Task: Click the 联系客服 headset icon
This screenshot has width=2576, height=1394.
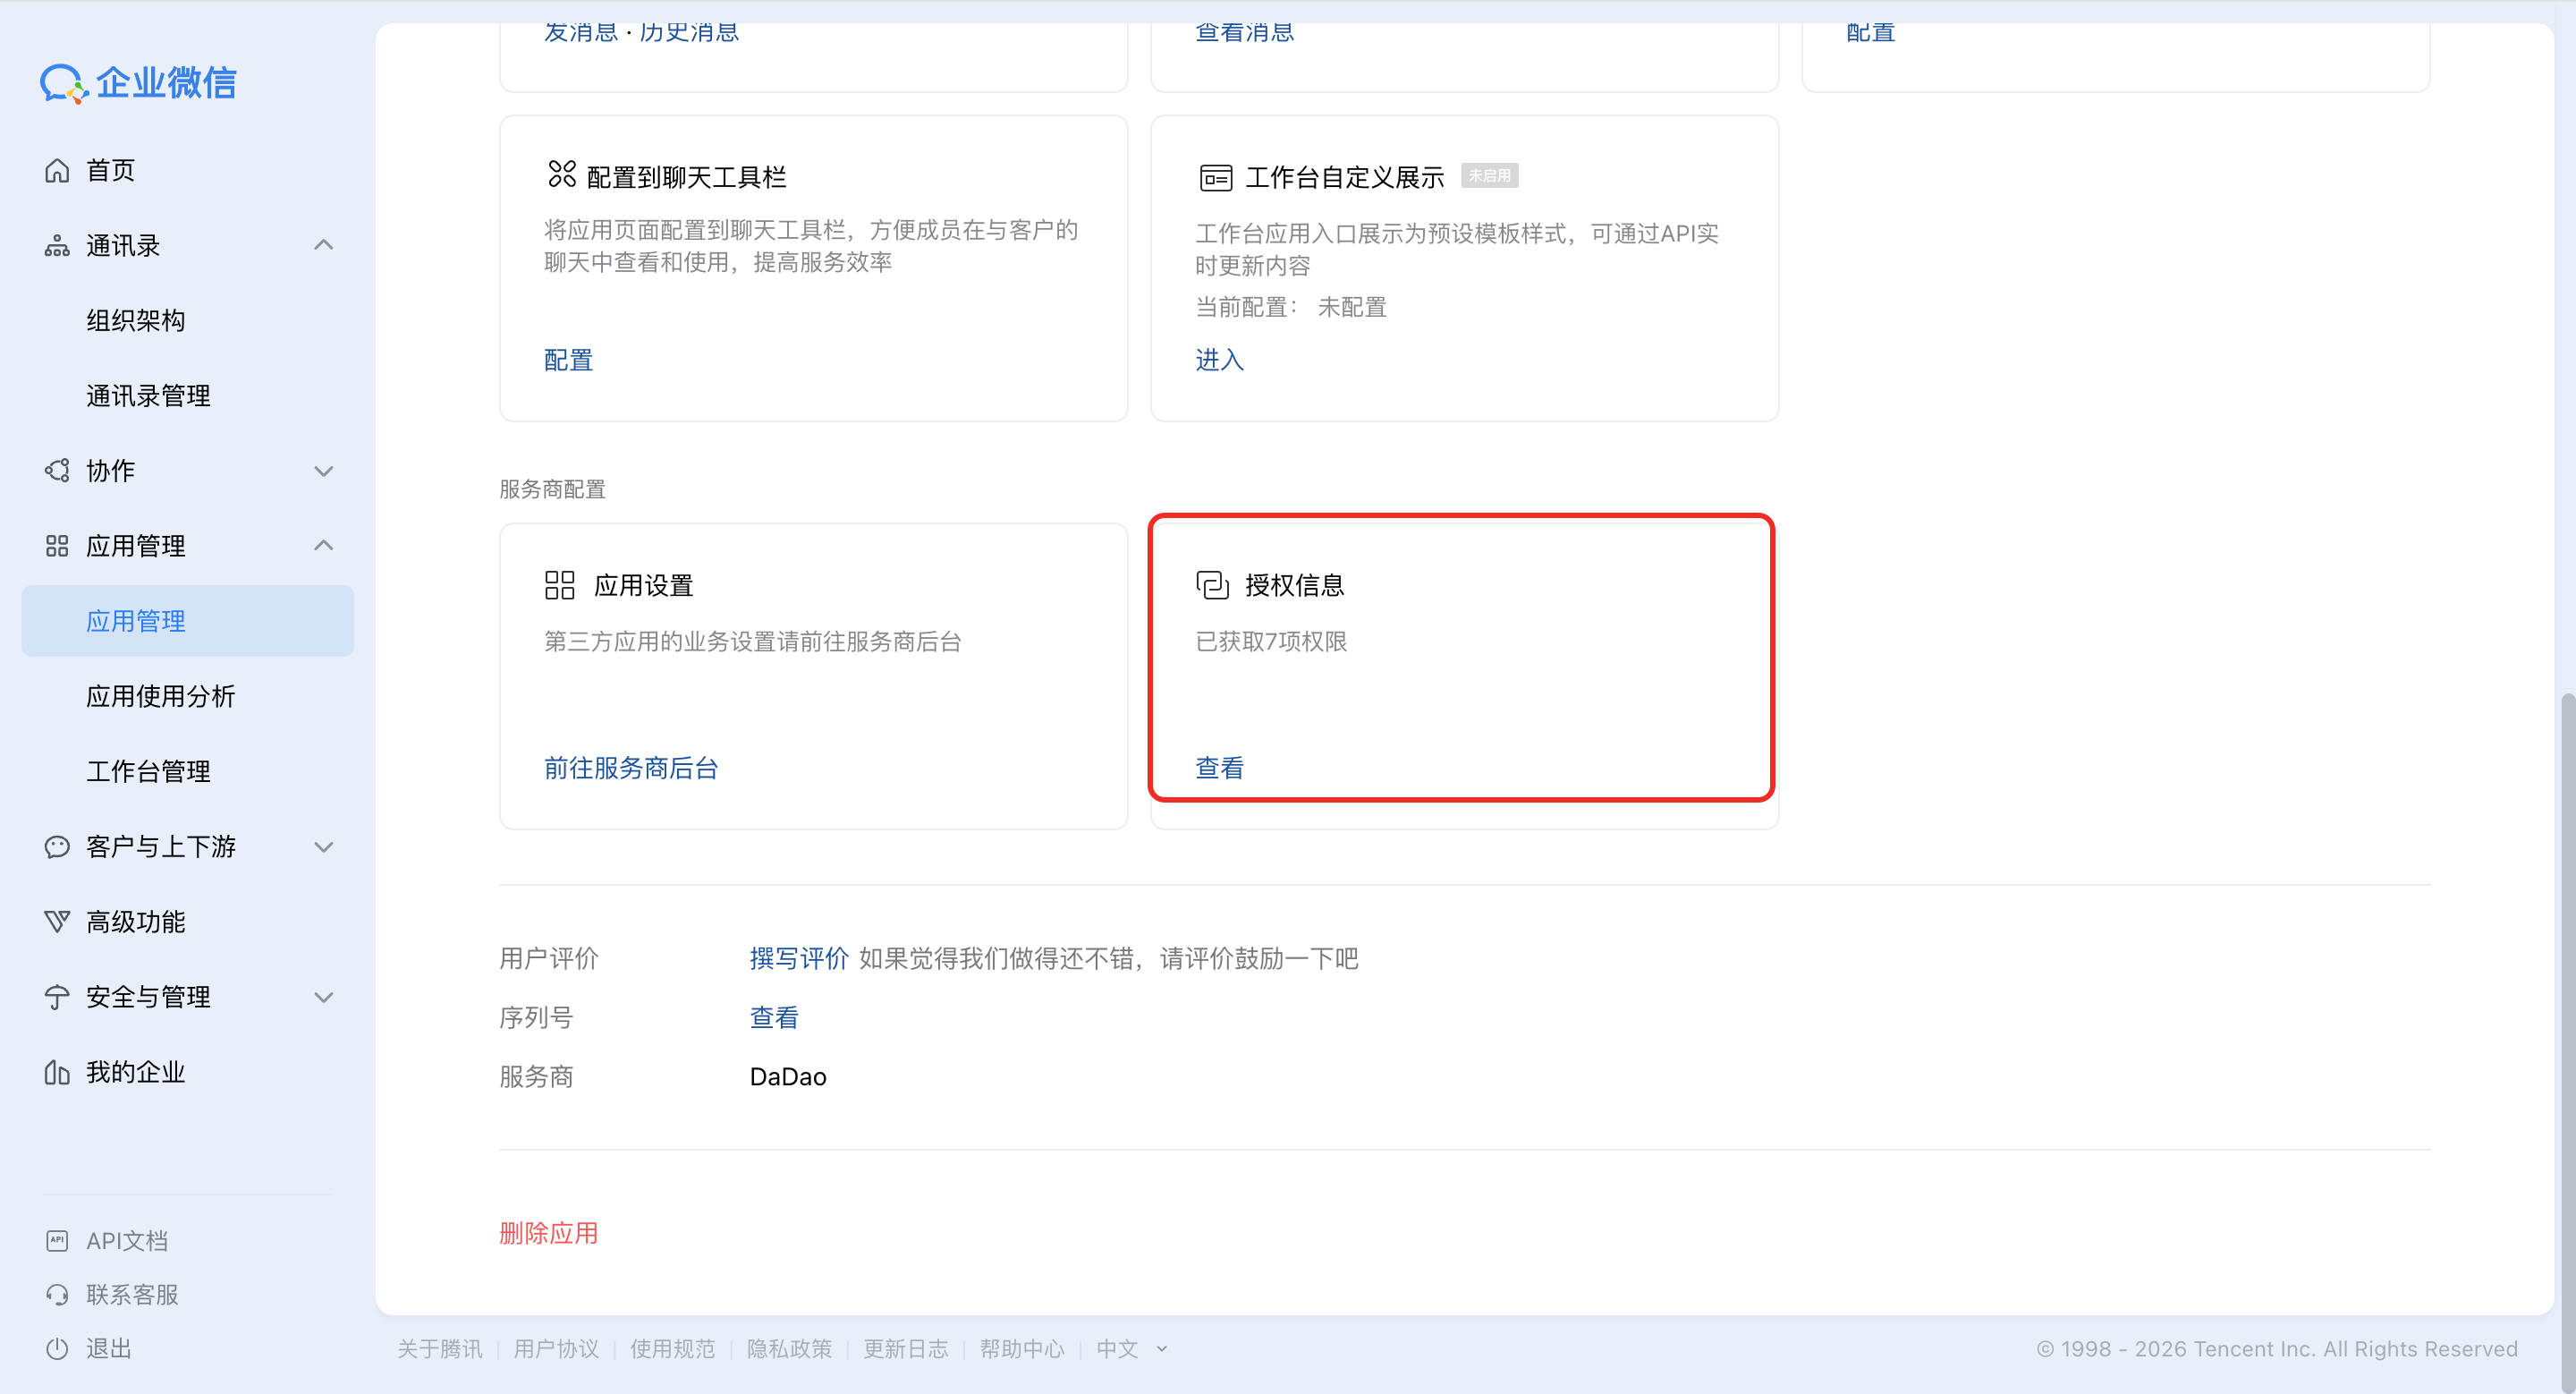Action: tap(57, 1295)
